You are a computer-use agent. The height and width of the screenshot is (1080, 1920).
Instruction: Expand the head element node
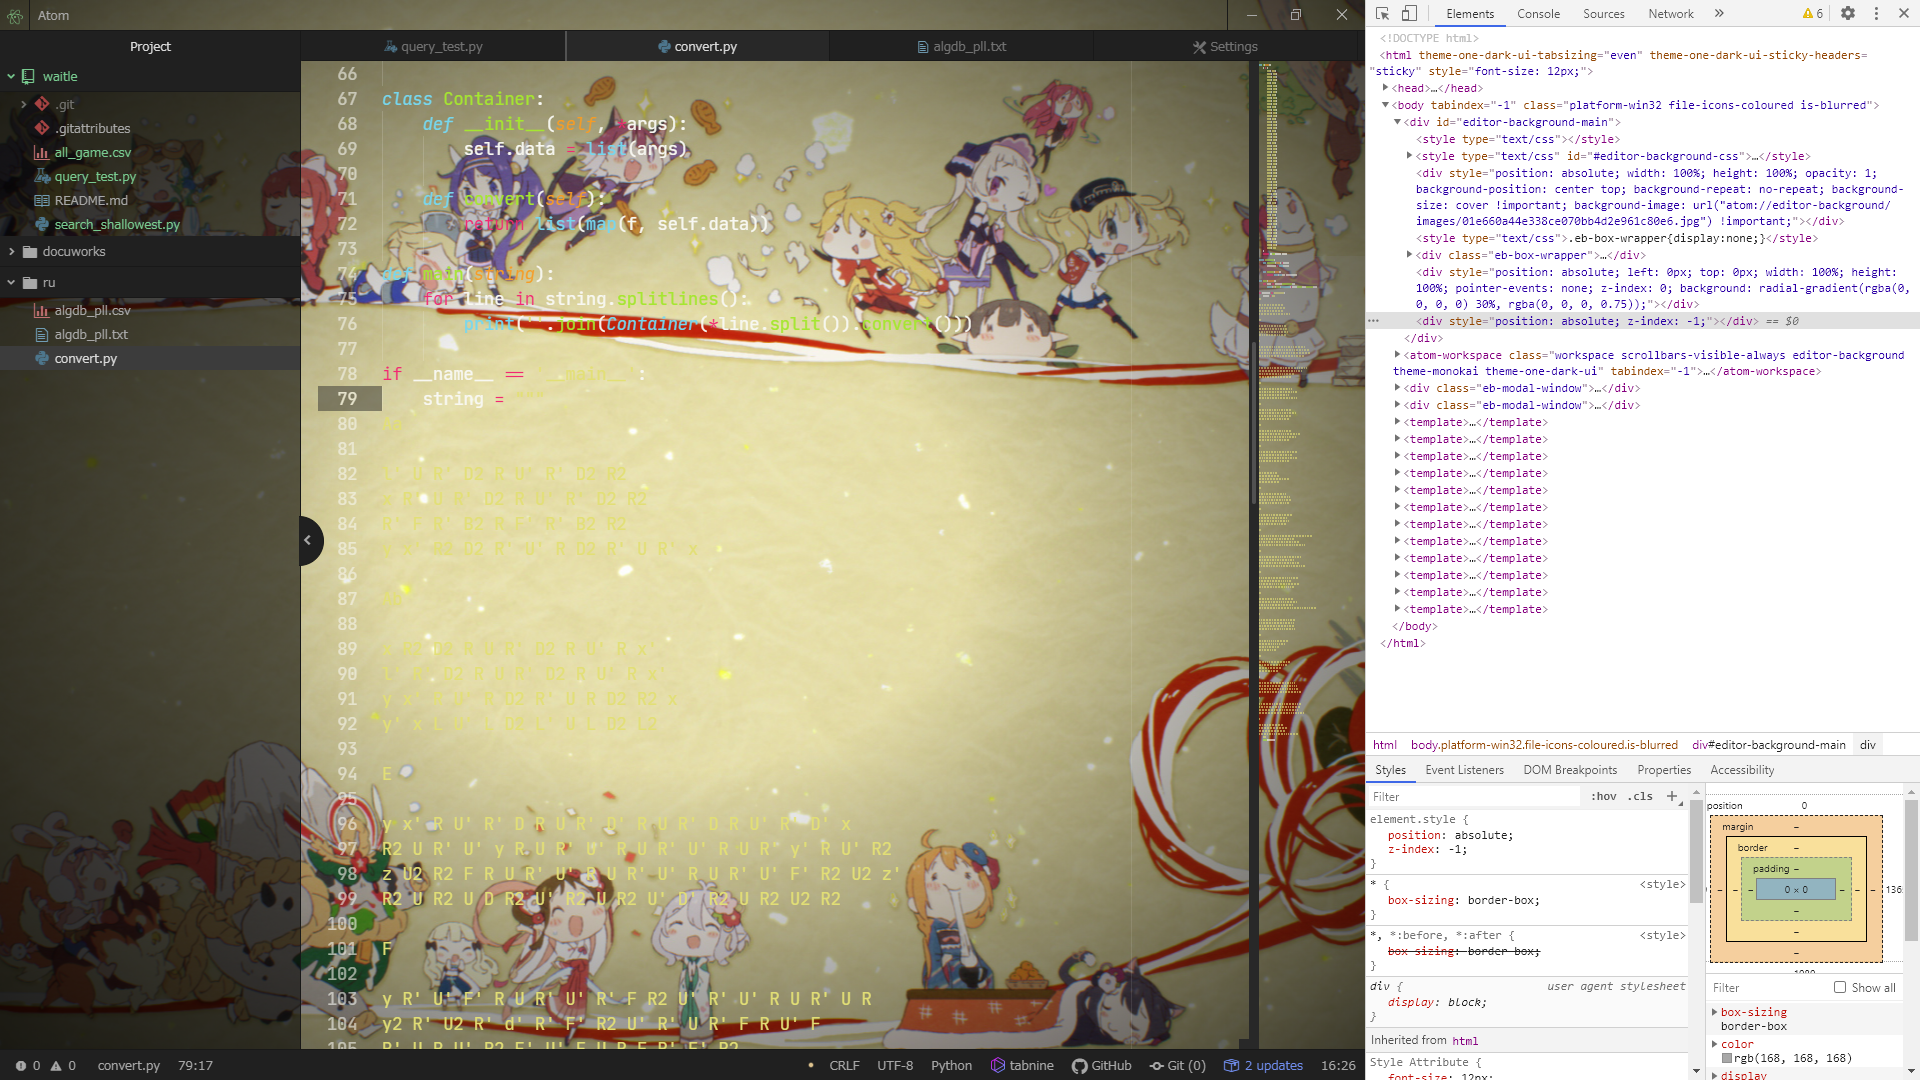(x=1385, y=88)
